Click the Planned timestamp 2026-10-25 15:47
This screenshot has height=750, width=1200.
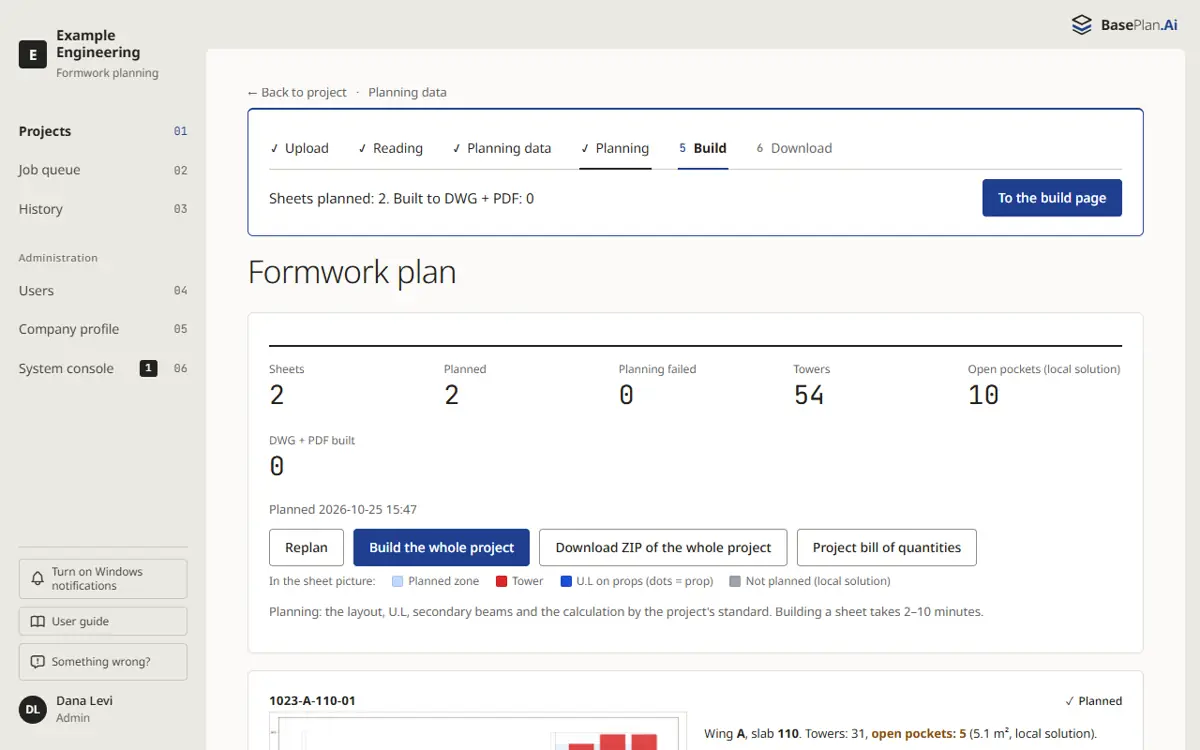pos(343,509)
